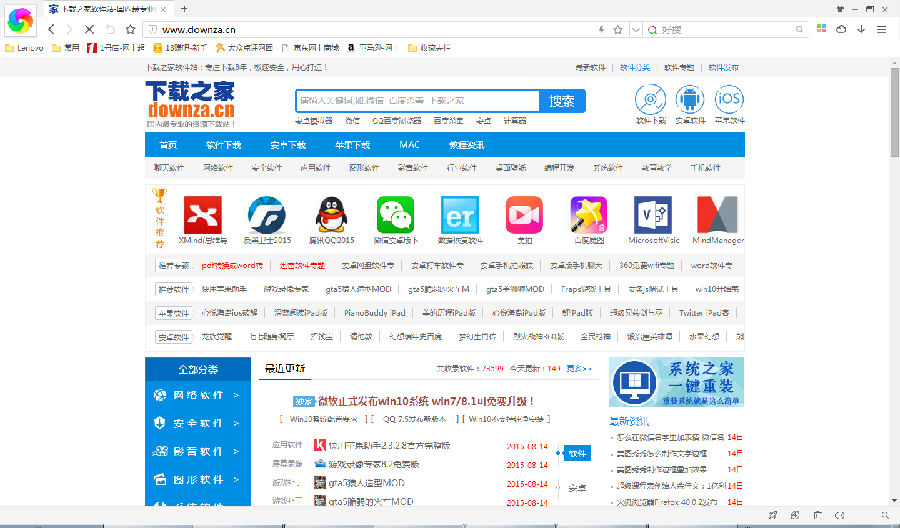Open the bookmark with the red '1' icon

(115, 48)
